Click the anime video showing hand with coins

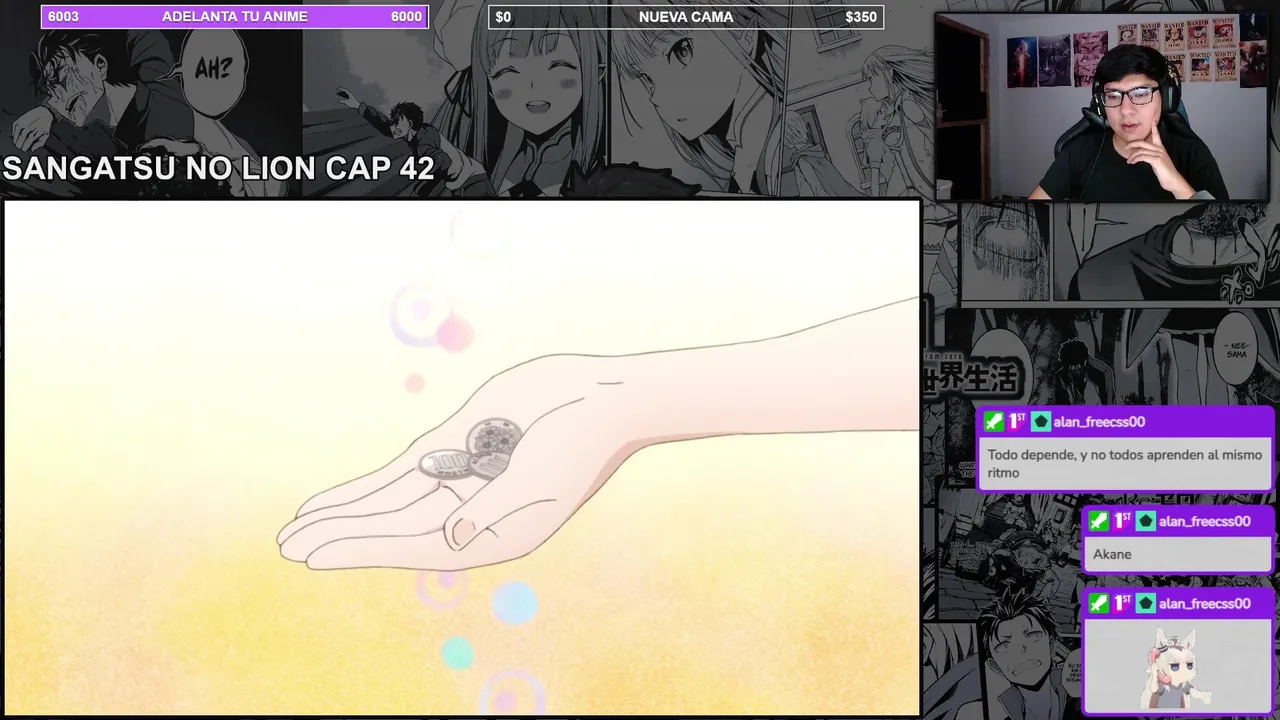tap(462, 457)
